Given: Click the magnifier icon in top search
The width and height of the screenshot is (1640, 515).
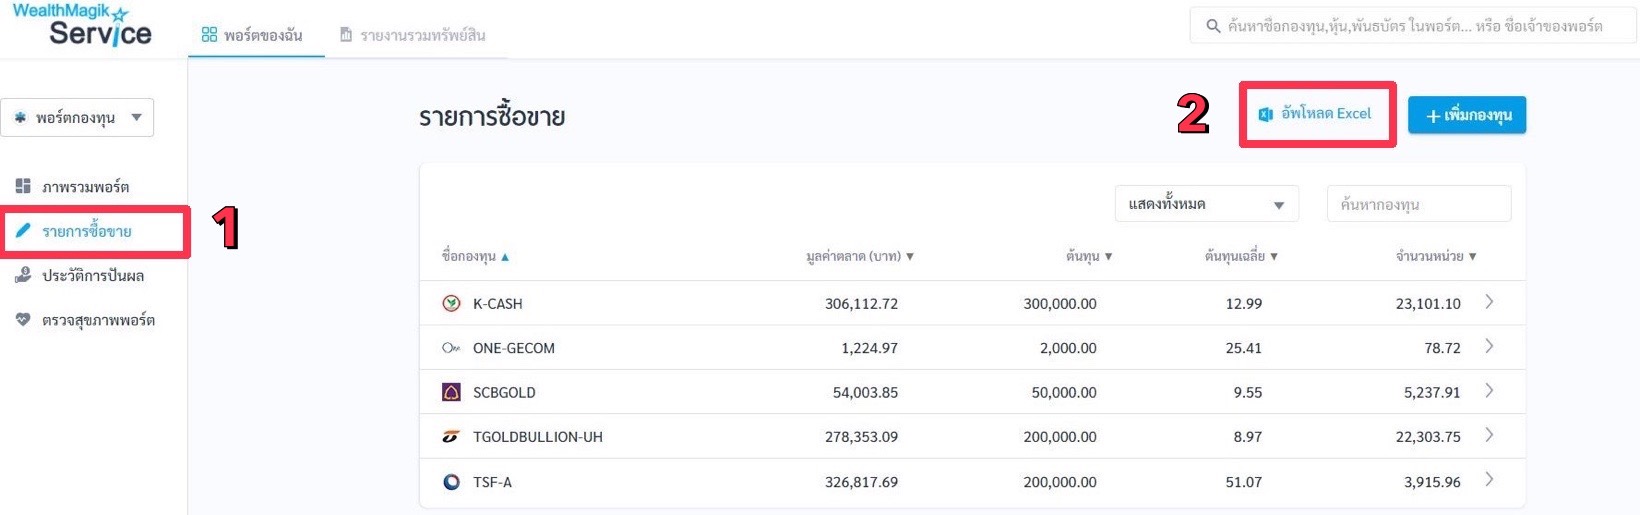Looking at the screenshot, I should pyautogui.click(x=1213, y=26).
